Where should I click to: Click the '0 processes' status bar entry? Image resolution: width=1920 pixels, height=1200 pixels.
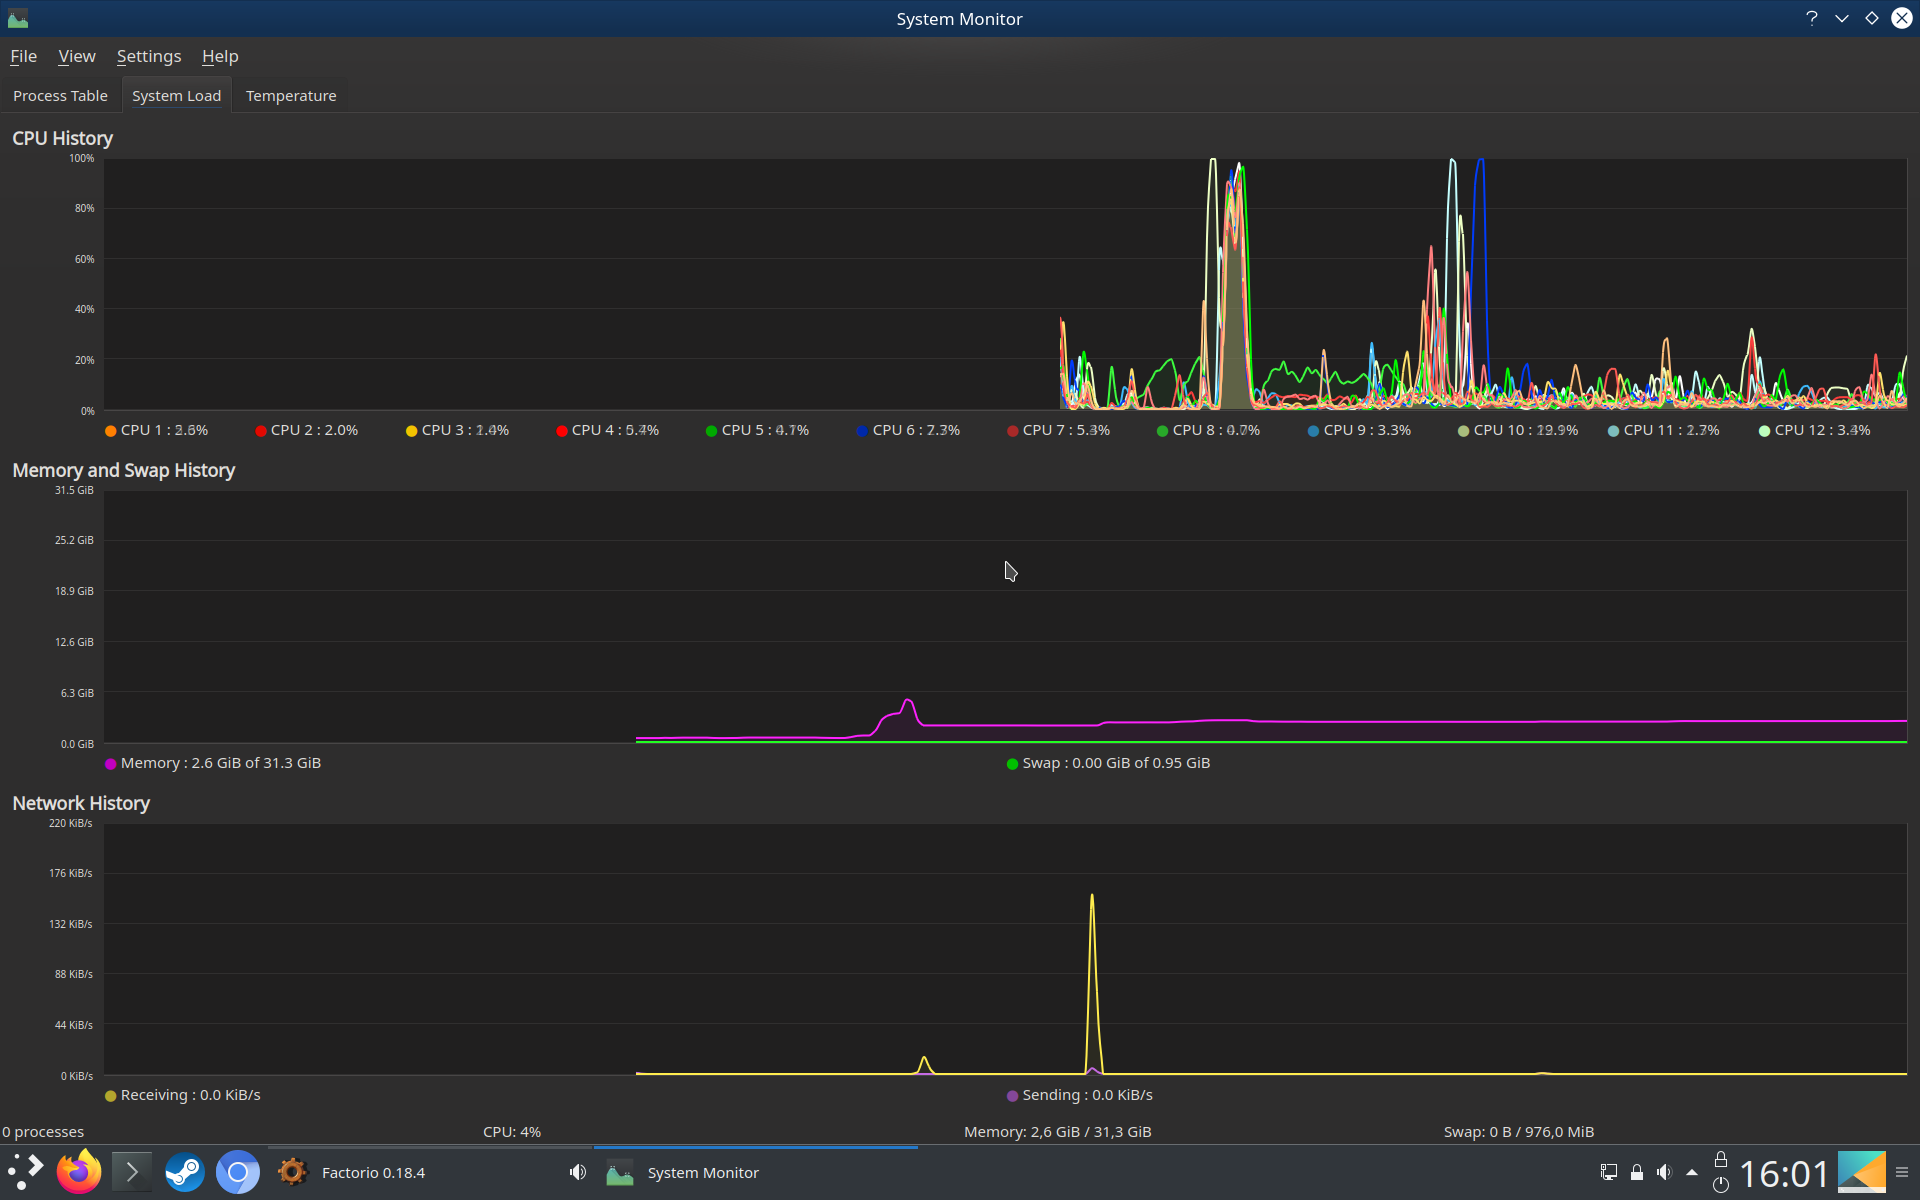coord(43,1132)
